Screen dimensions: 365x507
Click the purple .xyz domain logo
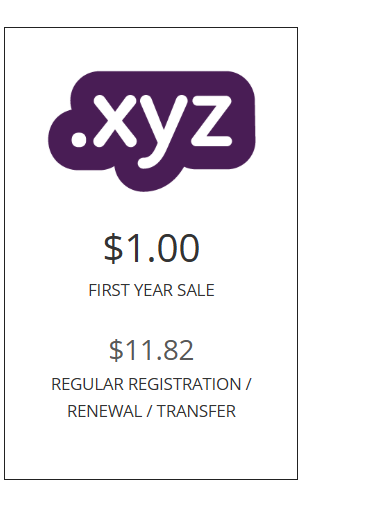click(152, 131)
